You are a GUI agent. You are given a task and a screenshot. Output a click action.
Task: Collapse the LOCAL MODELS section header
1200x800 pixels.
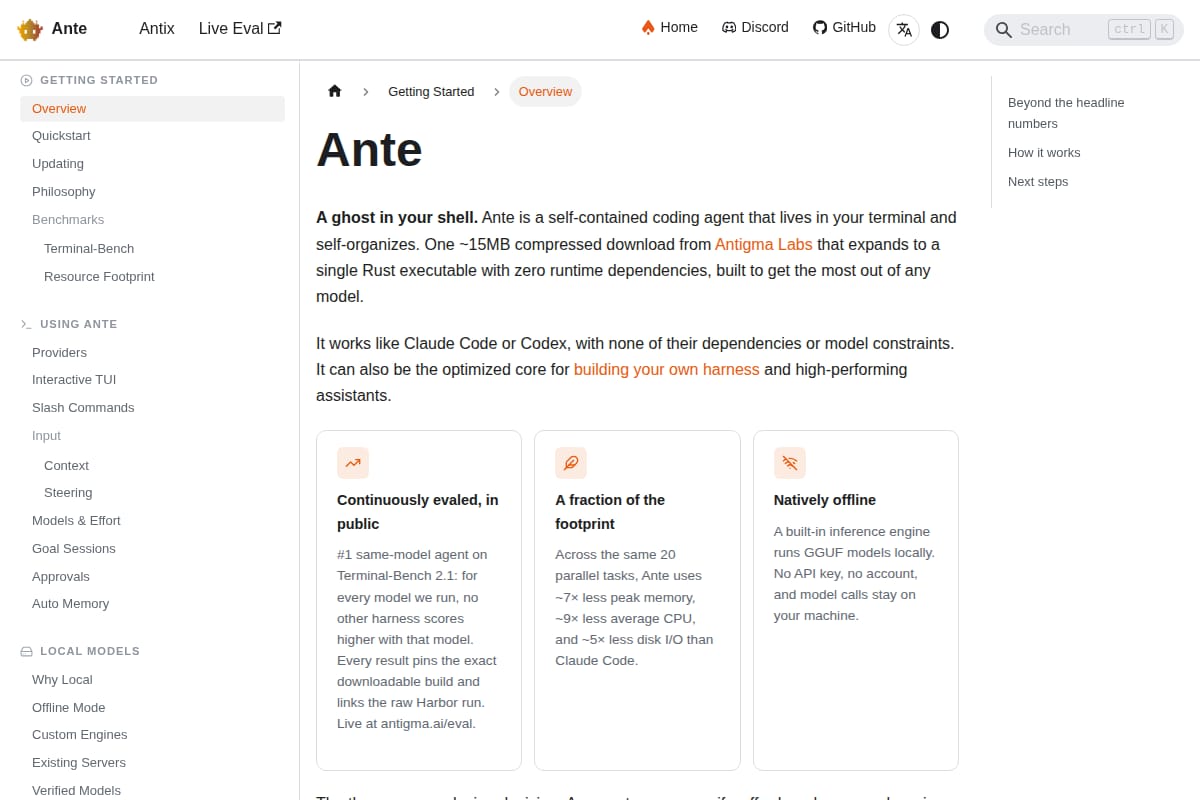pos(90,651)
